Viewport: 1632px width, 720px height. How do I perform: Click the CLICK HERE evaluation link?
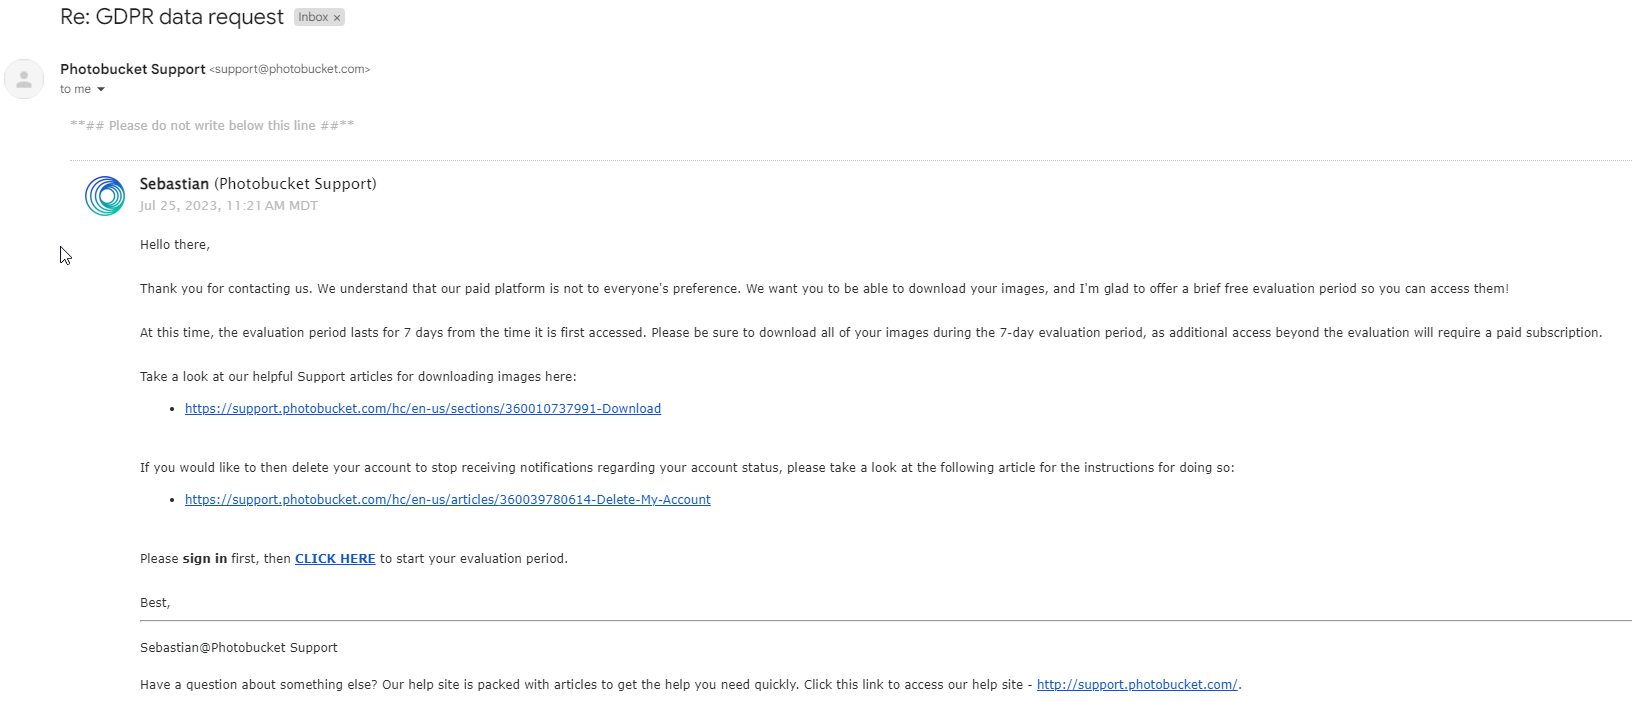pos(335,559)
